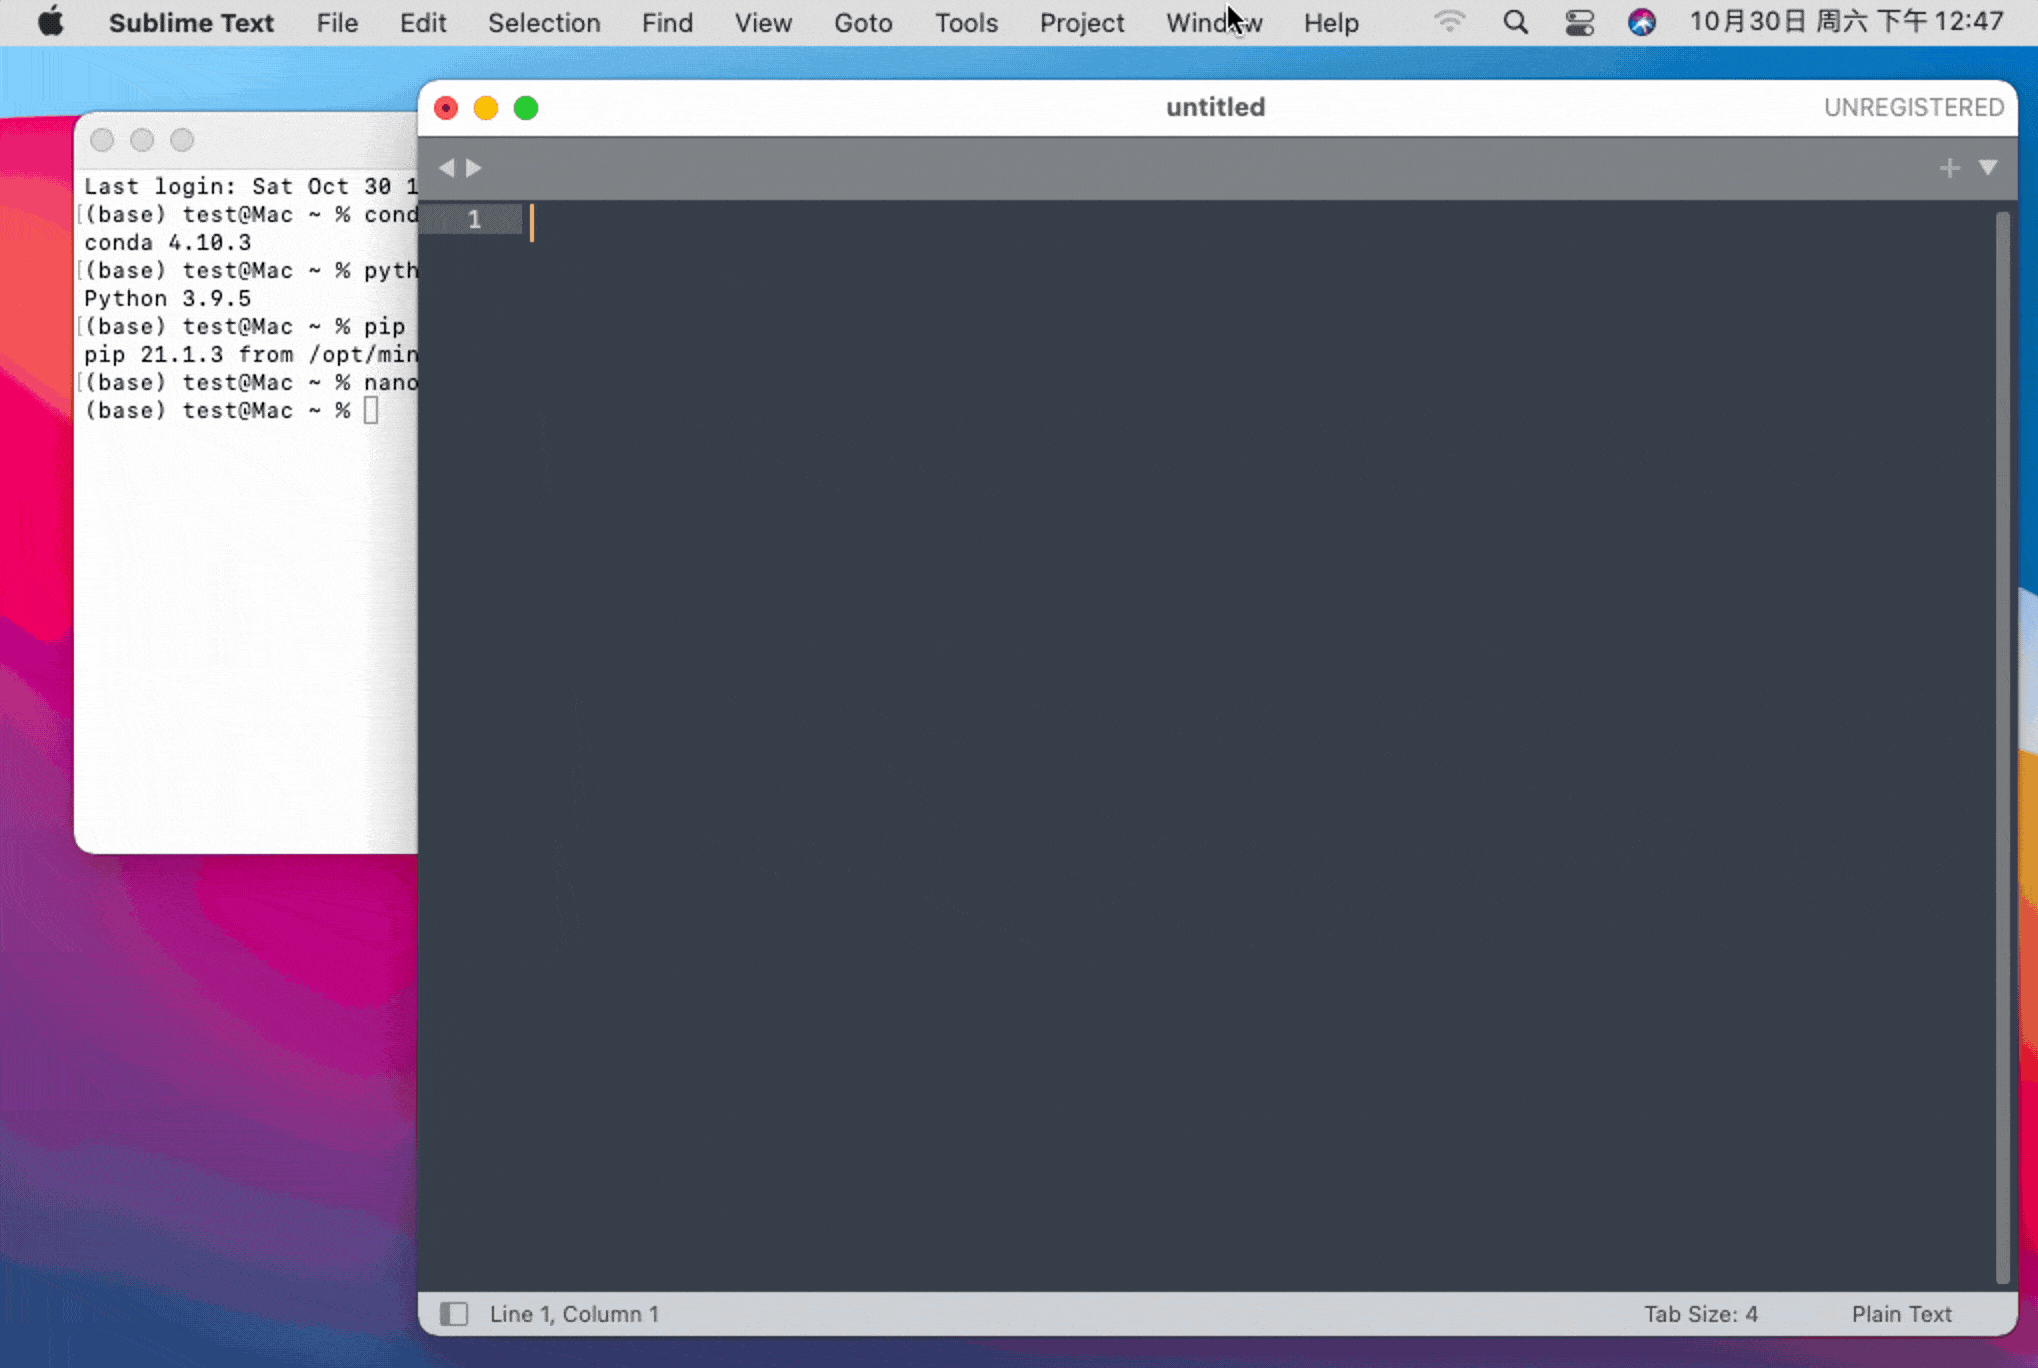
Task: Click Line 1, Column 1 status text
Action: pos(574,1314)
